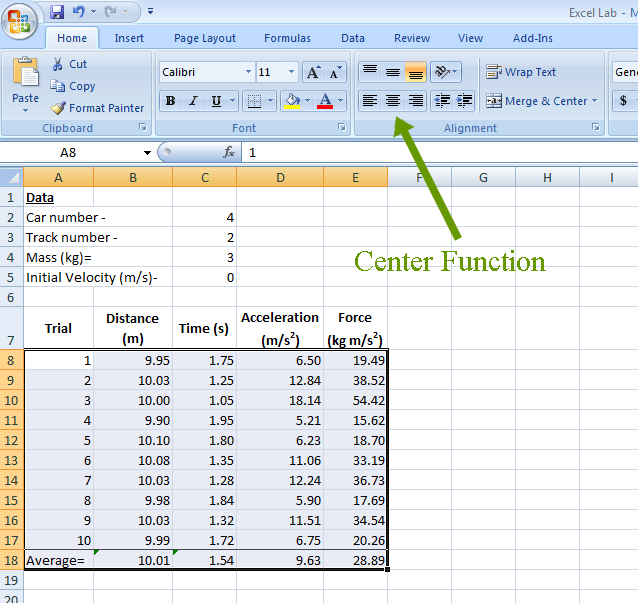
Task: Copy the selected cells
Action: coord(73,86)
